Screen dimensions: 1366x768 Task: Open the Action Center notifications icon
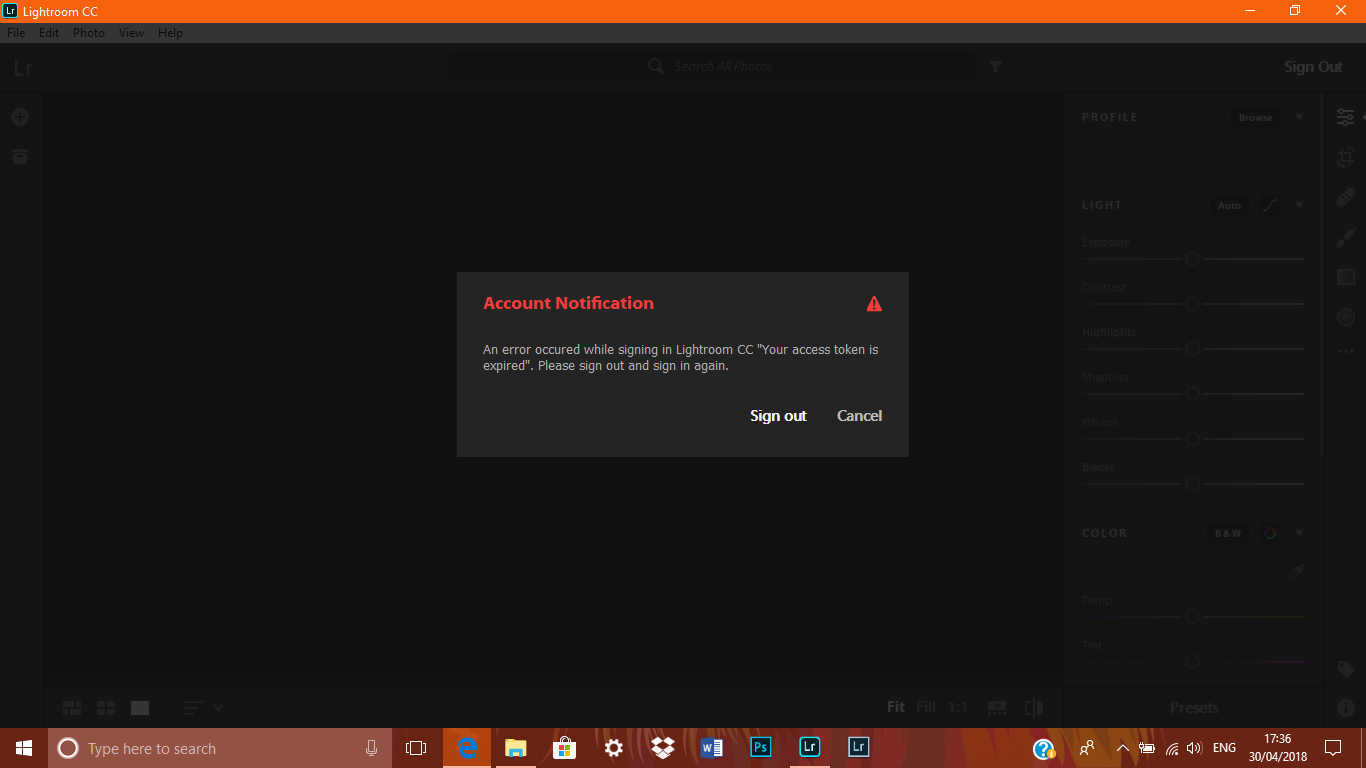pos(1332,748)
